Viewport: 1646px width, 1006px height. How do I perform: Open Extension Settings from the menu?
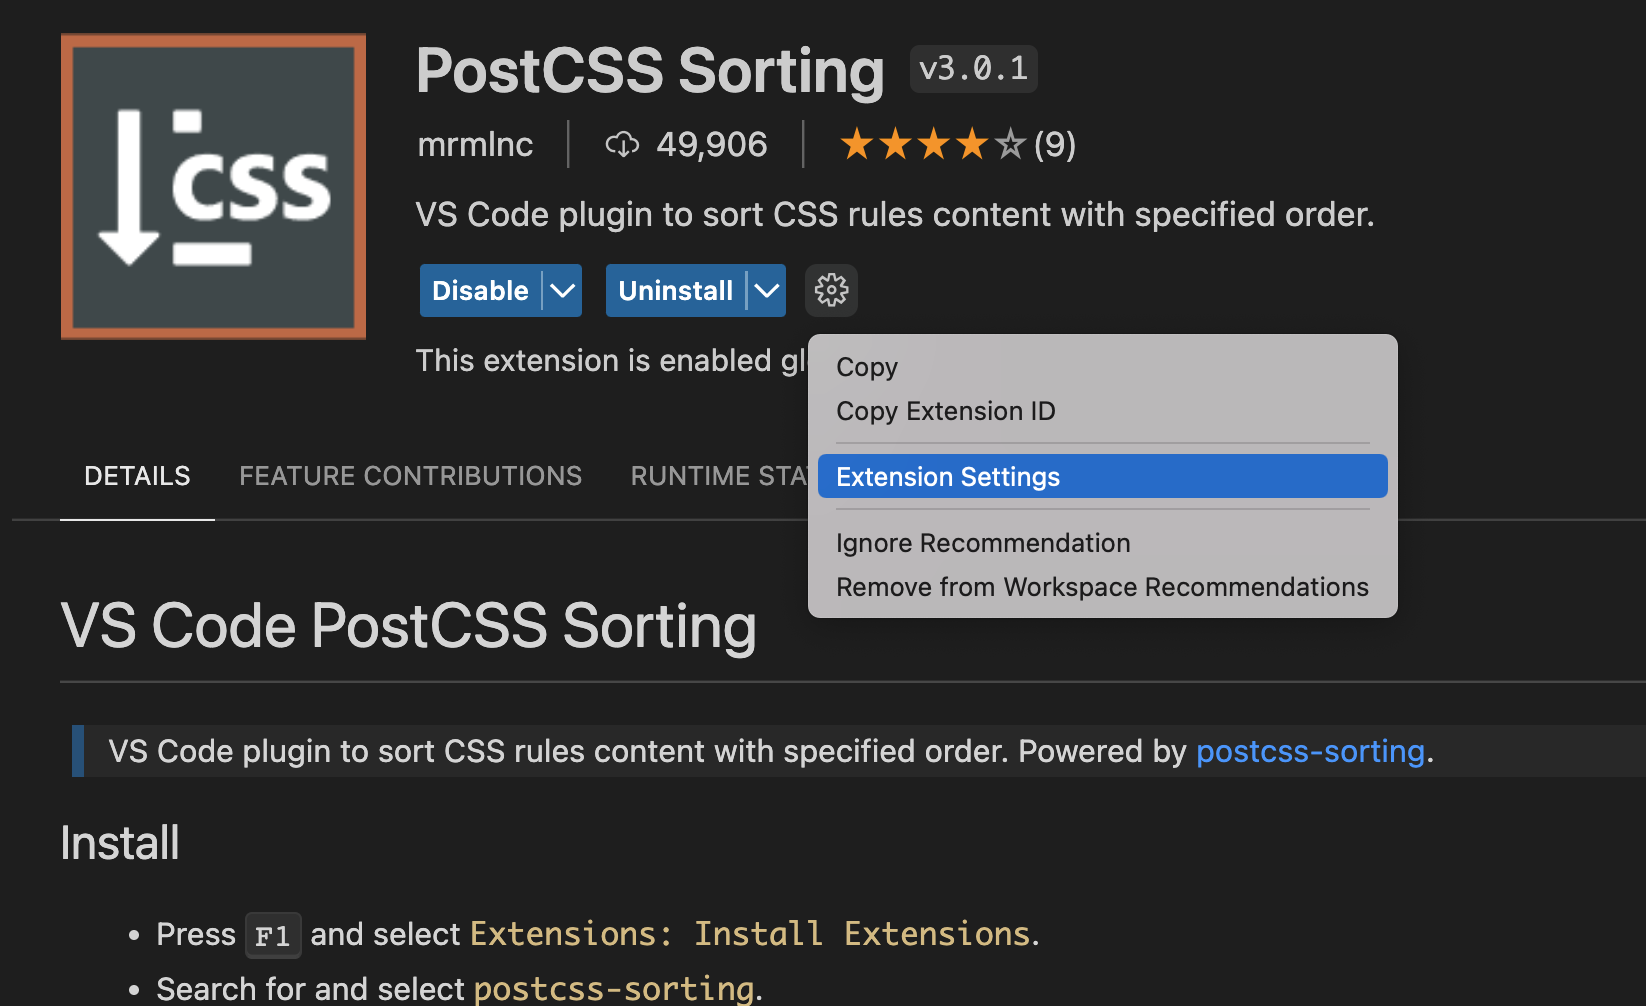947,477
